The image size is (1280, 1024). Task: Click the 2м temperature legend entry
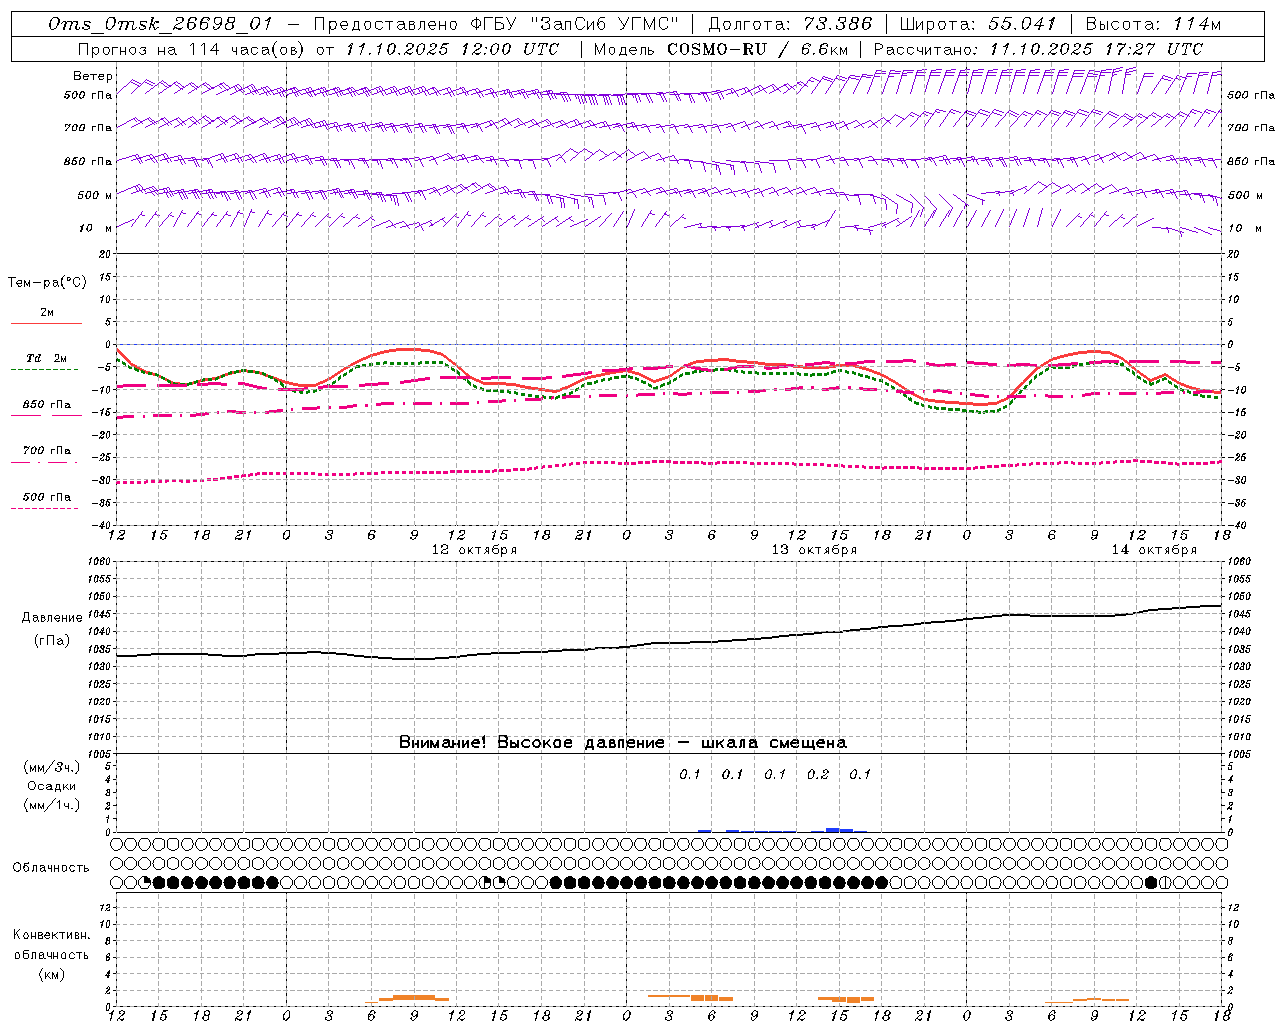click(47, 312)
